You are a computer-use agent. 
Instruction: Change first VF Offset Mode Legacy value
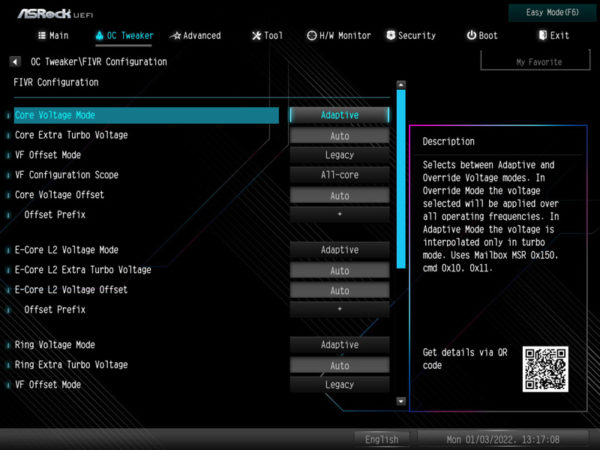[339, 155]
